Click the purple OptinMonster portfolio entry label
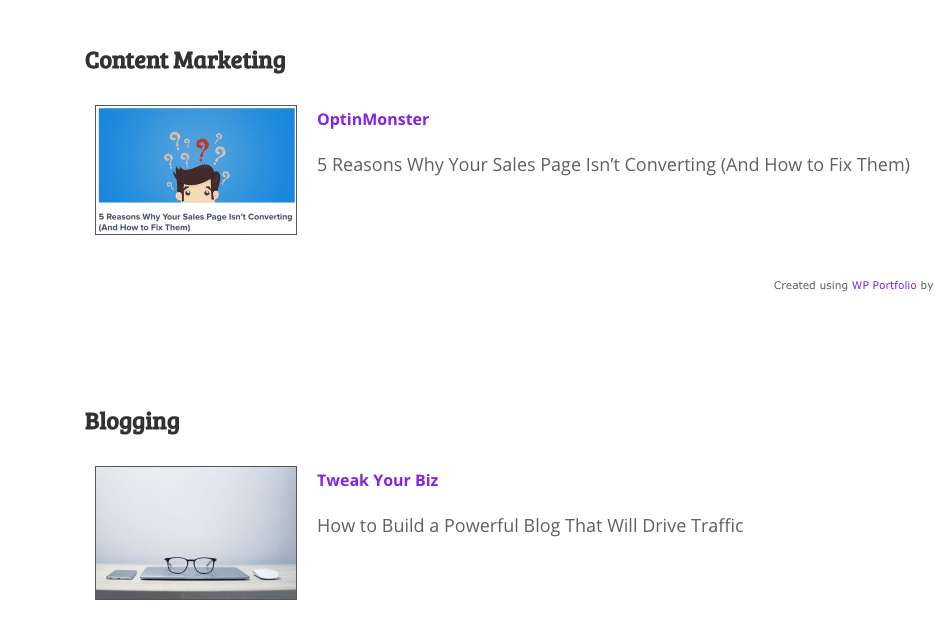The width and height of the screenshot is (937, 636). [x=372, y=119]
